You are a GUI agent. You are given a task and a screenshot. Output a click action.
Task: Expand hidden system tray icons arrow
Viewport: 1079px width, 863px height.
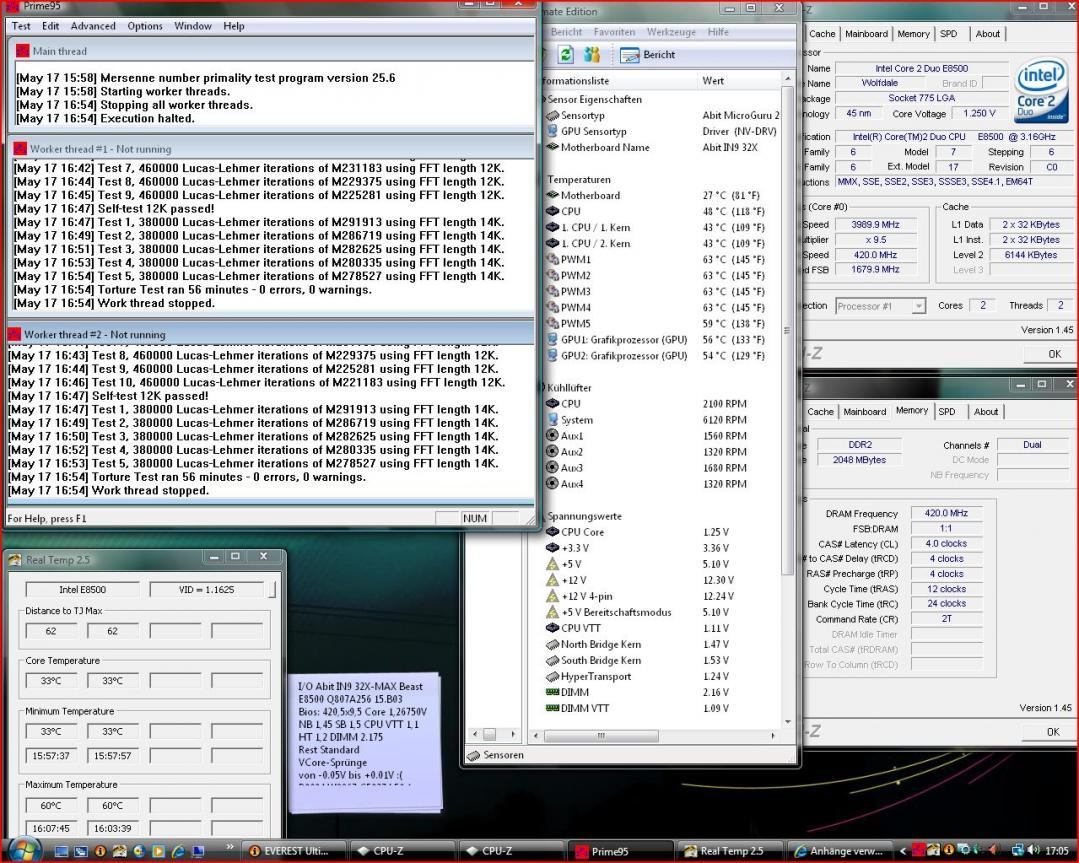coord(903,851)
